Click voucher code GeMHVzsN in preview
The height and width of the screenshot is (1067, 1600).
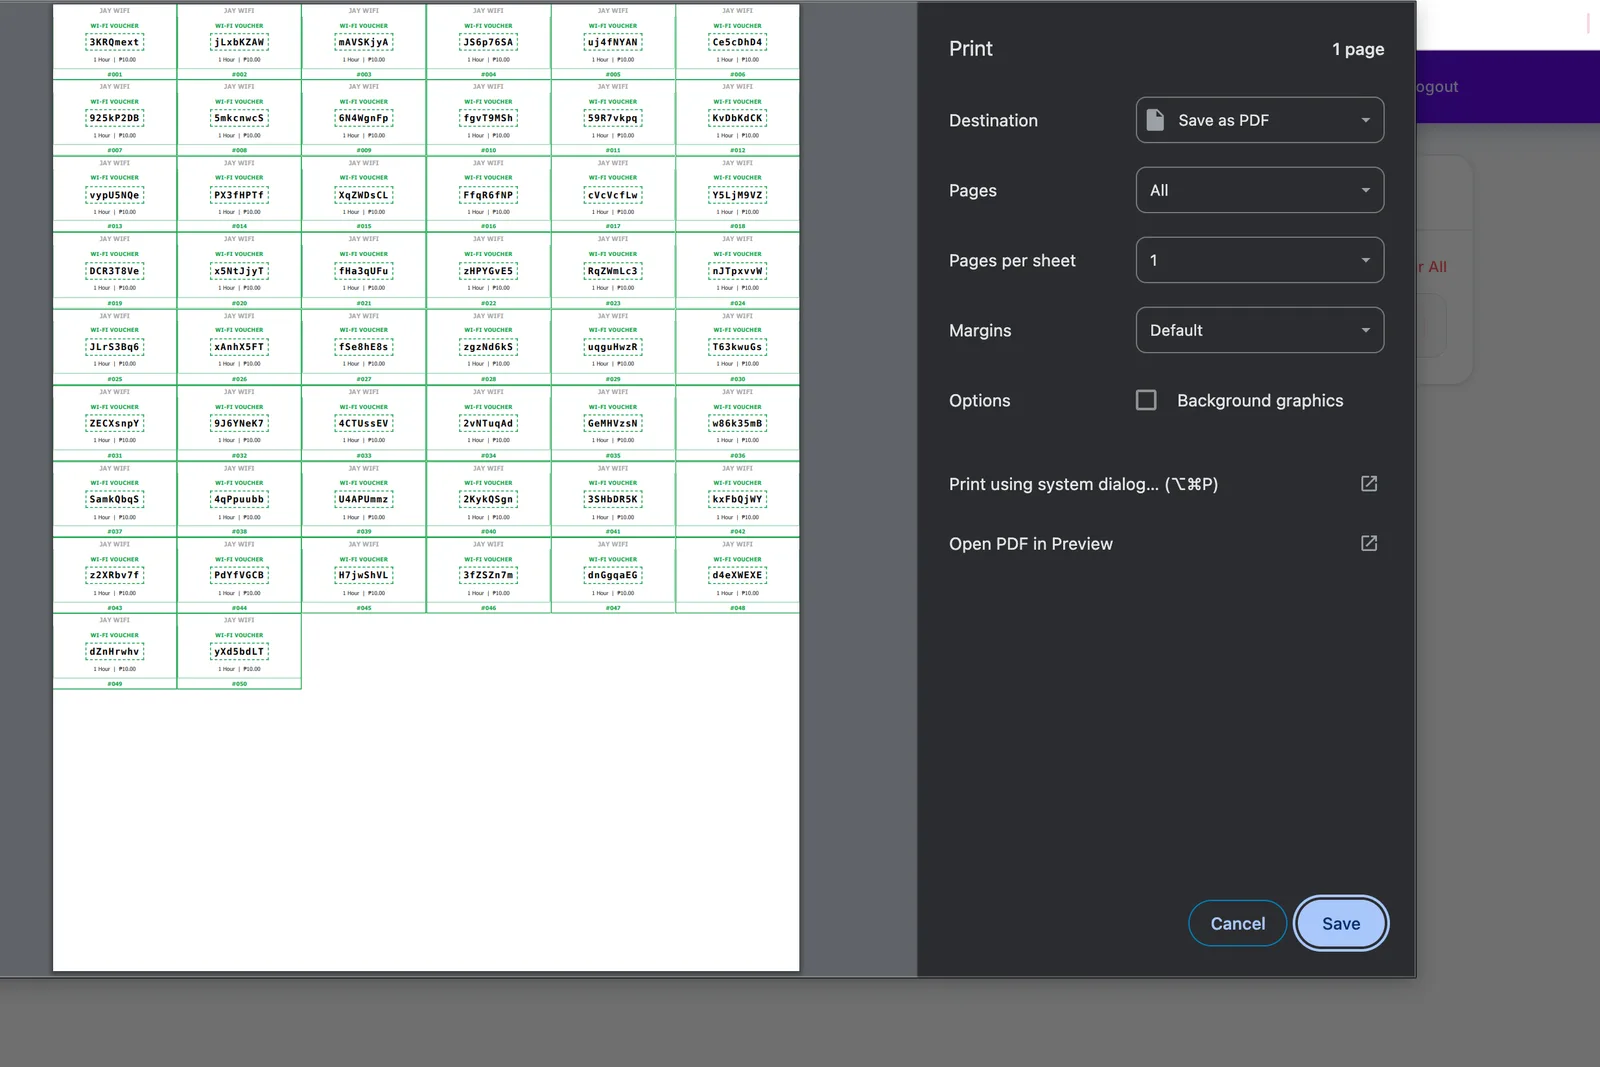[613, 423]
